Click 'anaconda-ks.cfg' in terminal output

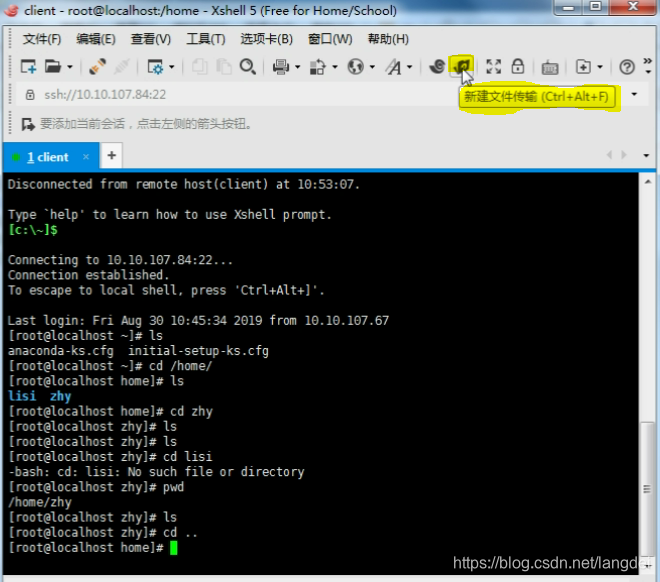[x=61, y=351]
